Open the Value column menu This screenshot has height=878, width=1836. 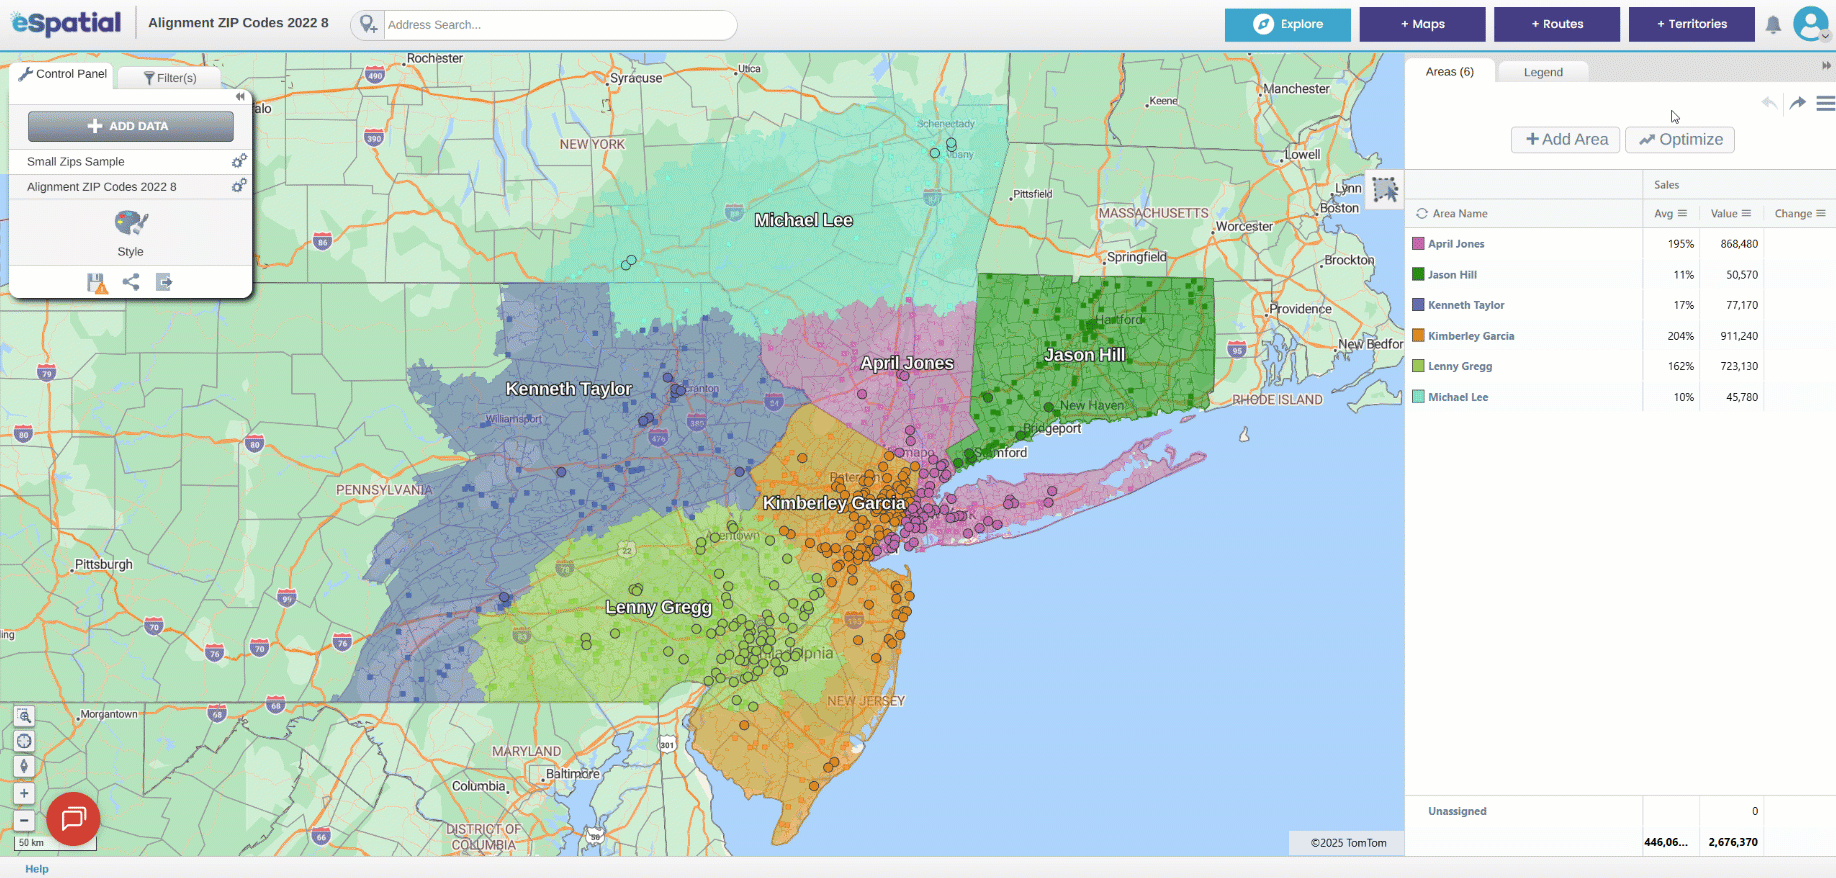(1746, 213)
